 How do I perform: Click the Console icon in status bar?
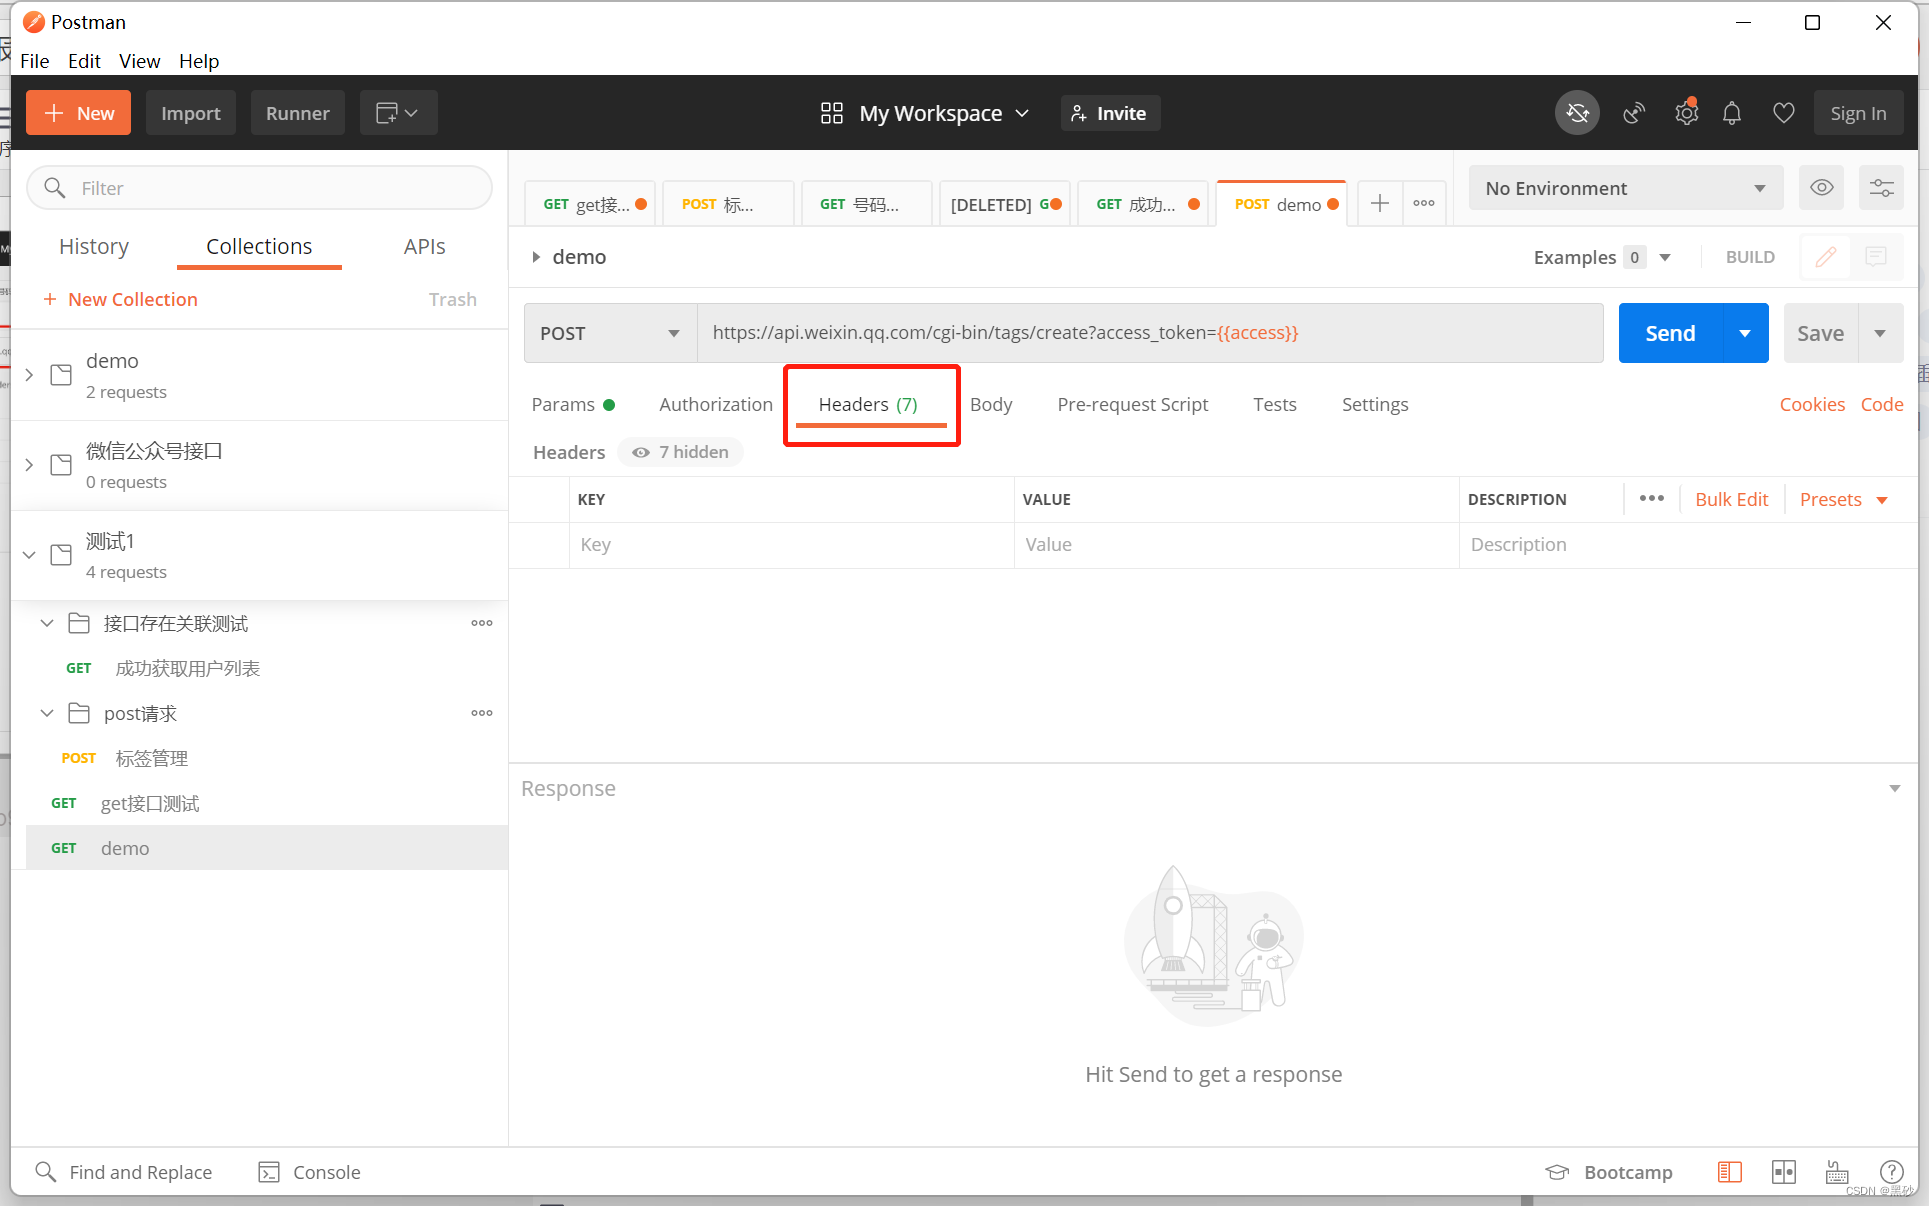pyautogui.click(x=268, y=1171)
